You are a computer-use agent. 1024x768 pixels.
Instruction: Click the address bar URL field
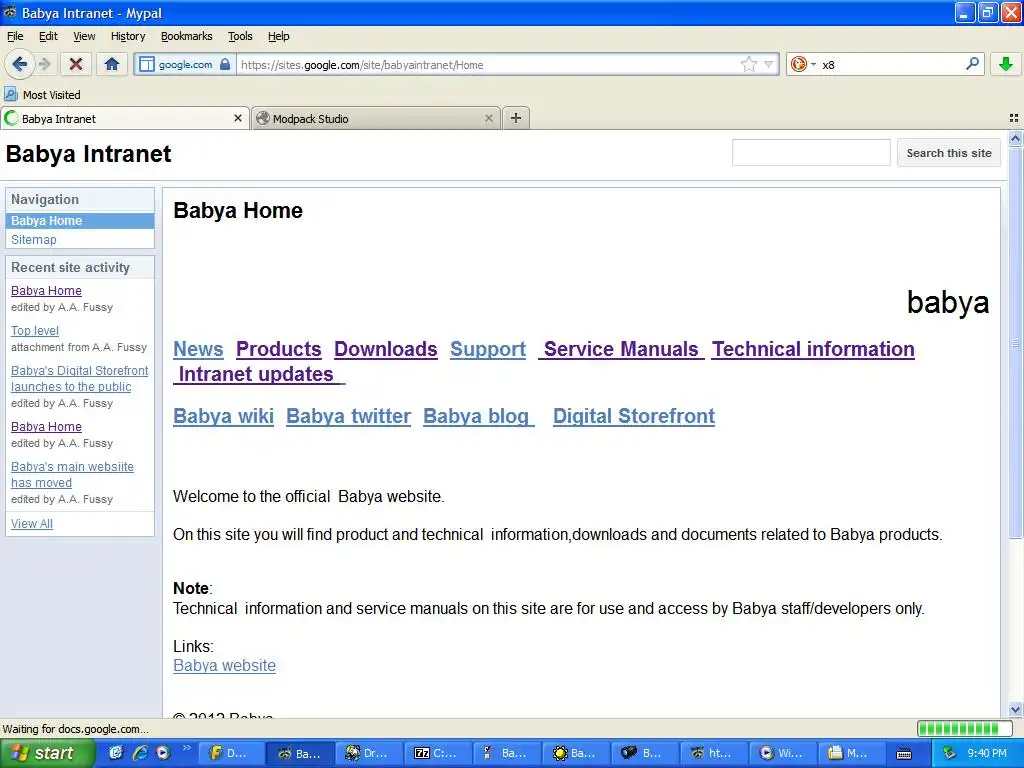[x=488, y=65]
